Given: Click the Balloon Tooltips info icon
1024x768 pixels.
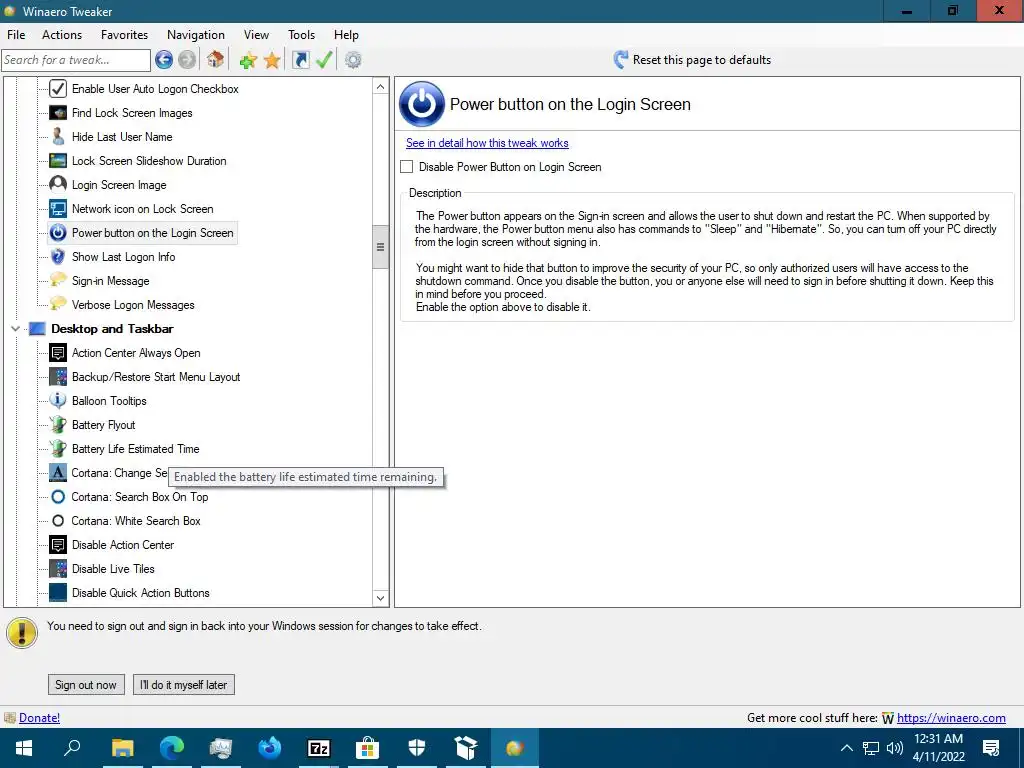Looking at the screenshot, I should pyautogui.click(x=58, y=400).
